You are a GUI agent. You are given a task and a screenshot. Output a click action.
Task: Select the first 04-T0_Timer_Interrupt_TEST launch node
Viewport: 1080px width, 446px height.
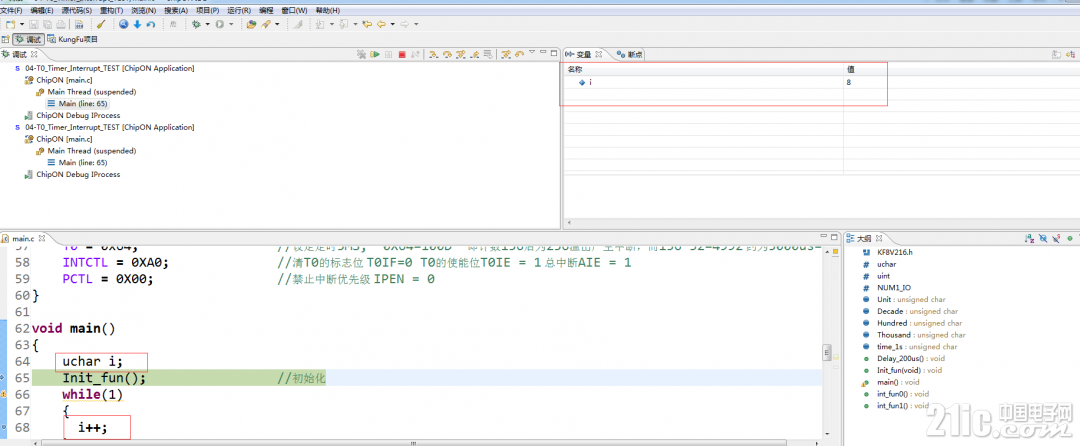pyautogui.click(x=104, y=68)
